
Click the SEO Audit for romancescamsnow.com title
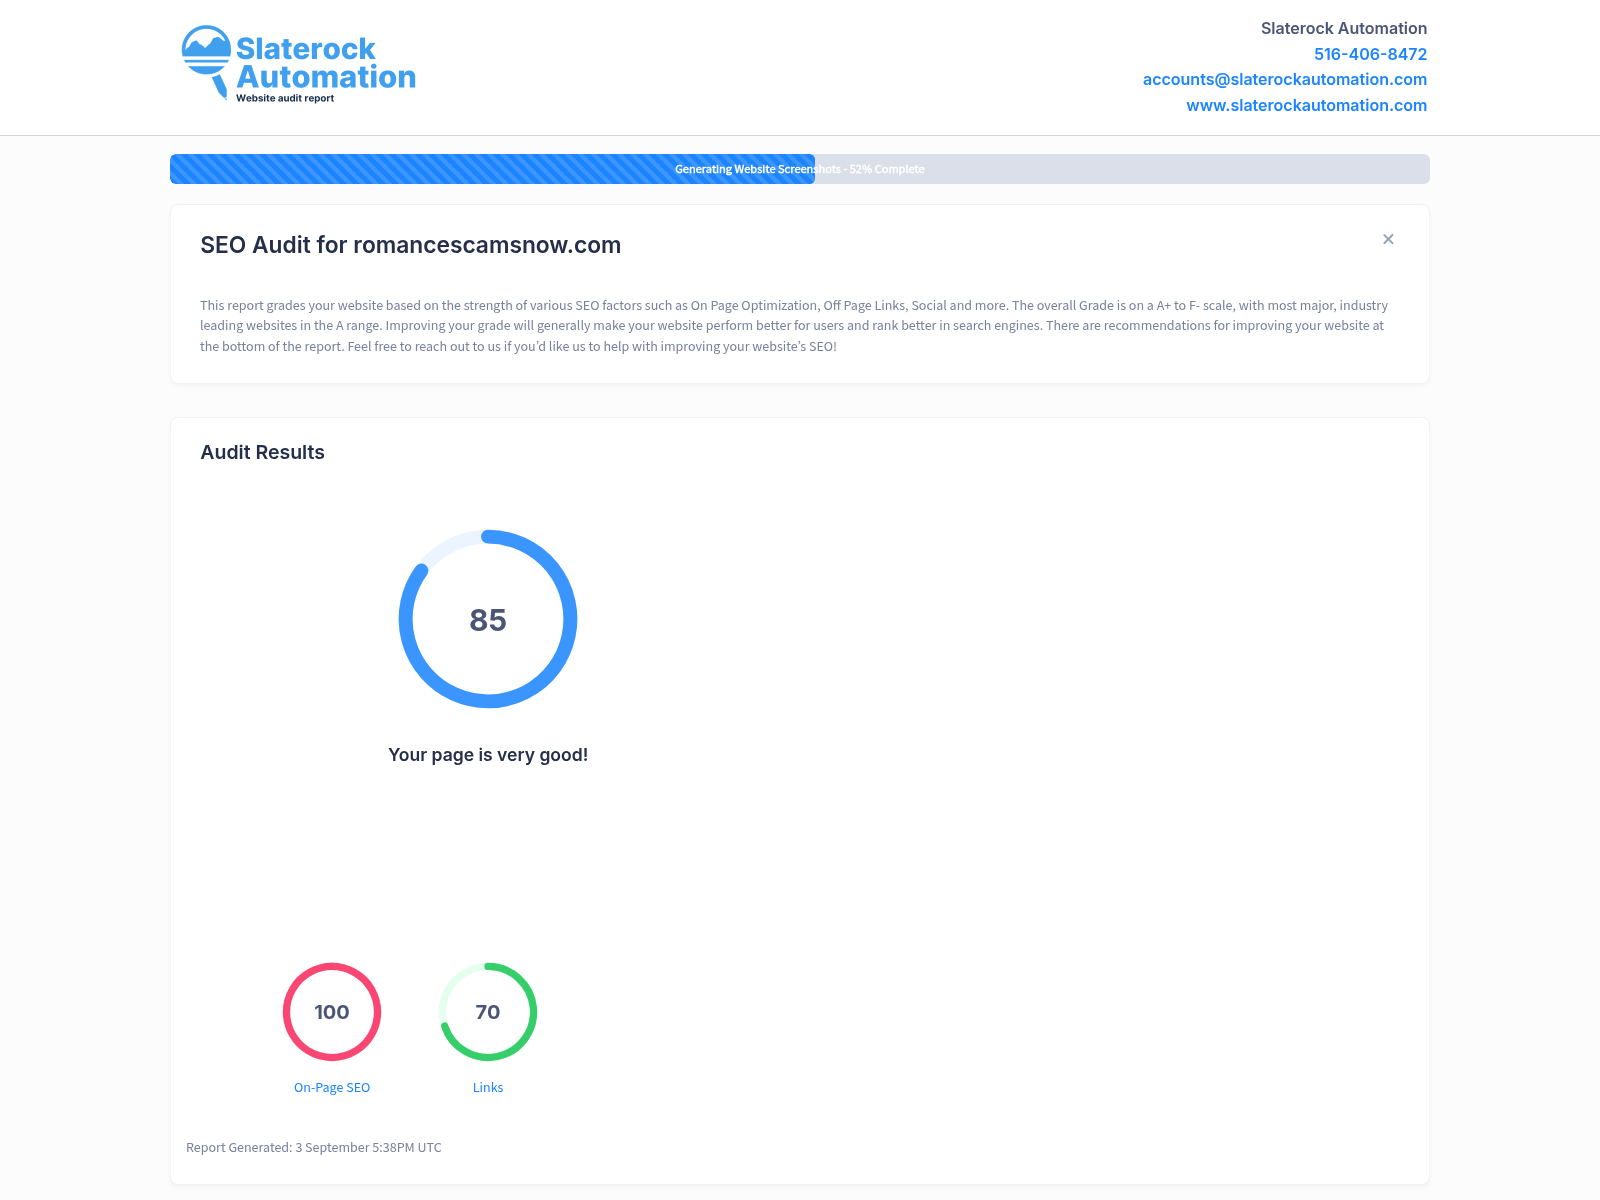pyautogui.click(x=410, y=245)
